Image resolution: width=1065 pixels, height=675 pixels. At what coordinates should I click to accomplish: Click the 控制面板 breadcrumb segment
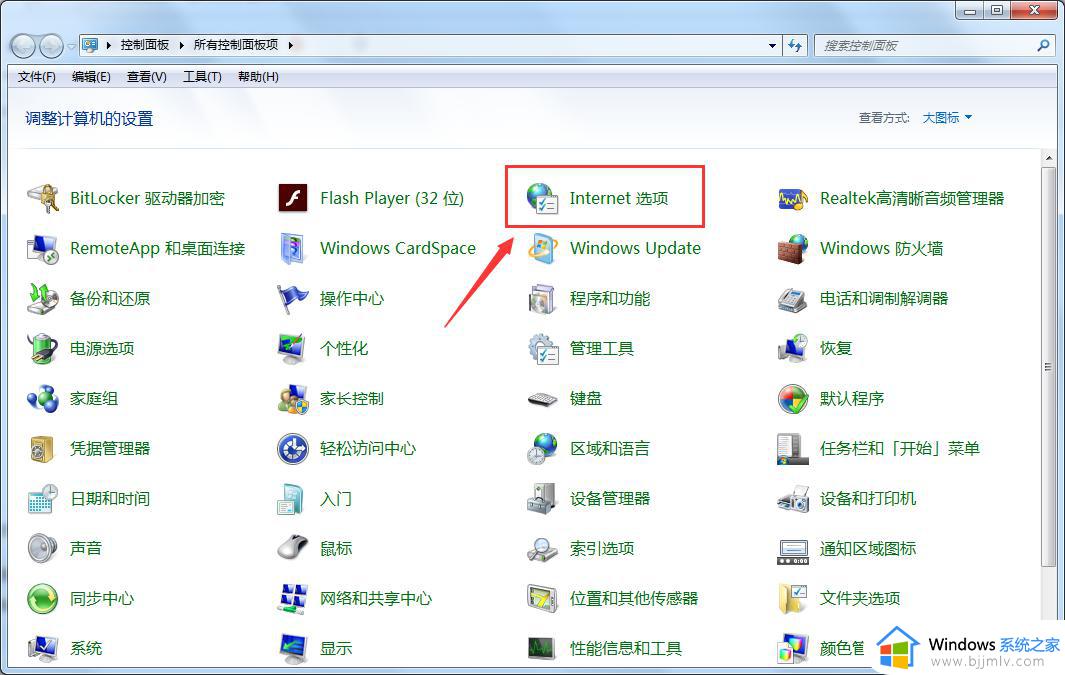pos(145,45)
